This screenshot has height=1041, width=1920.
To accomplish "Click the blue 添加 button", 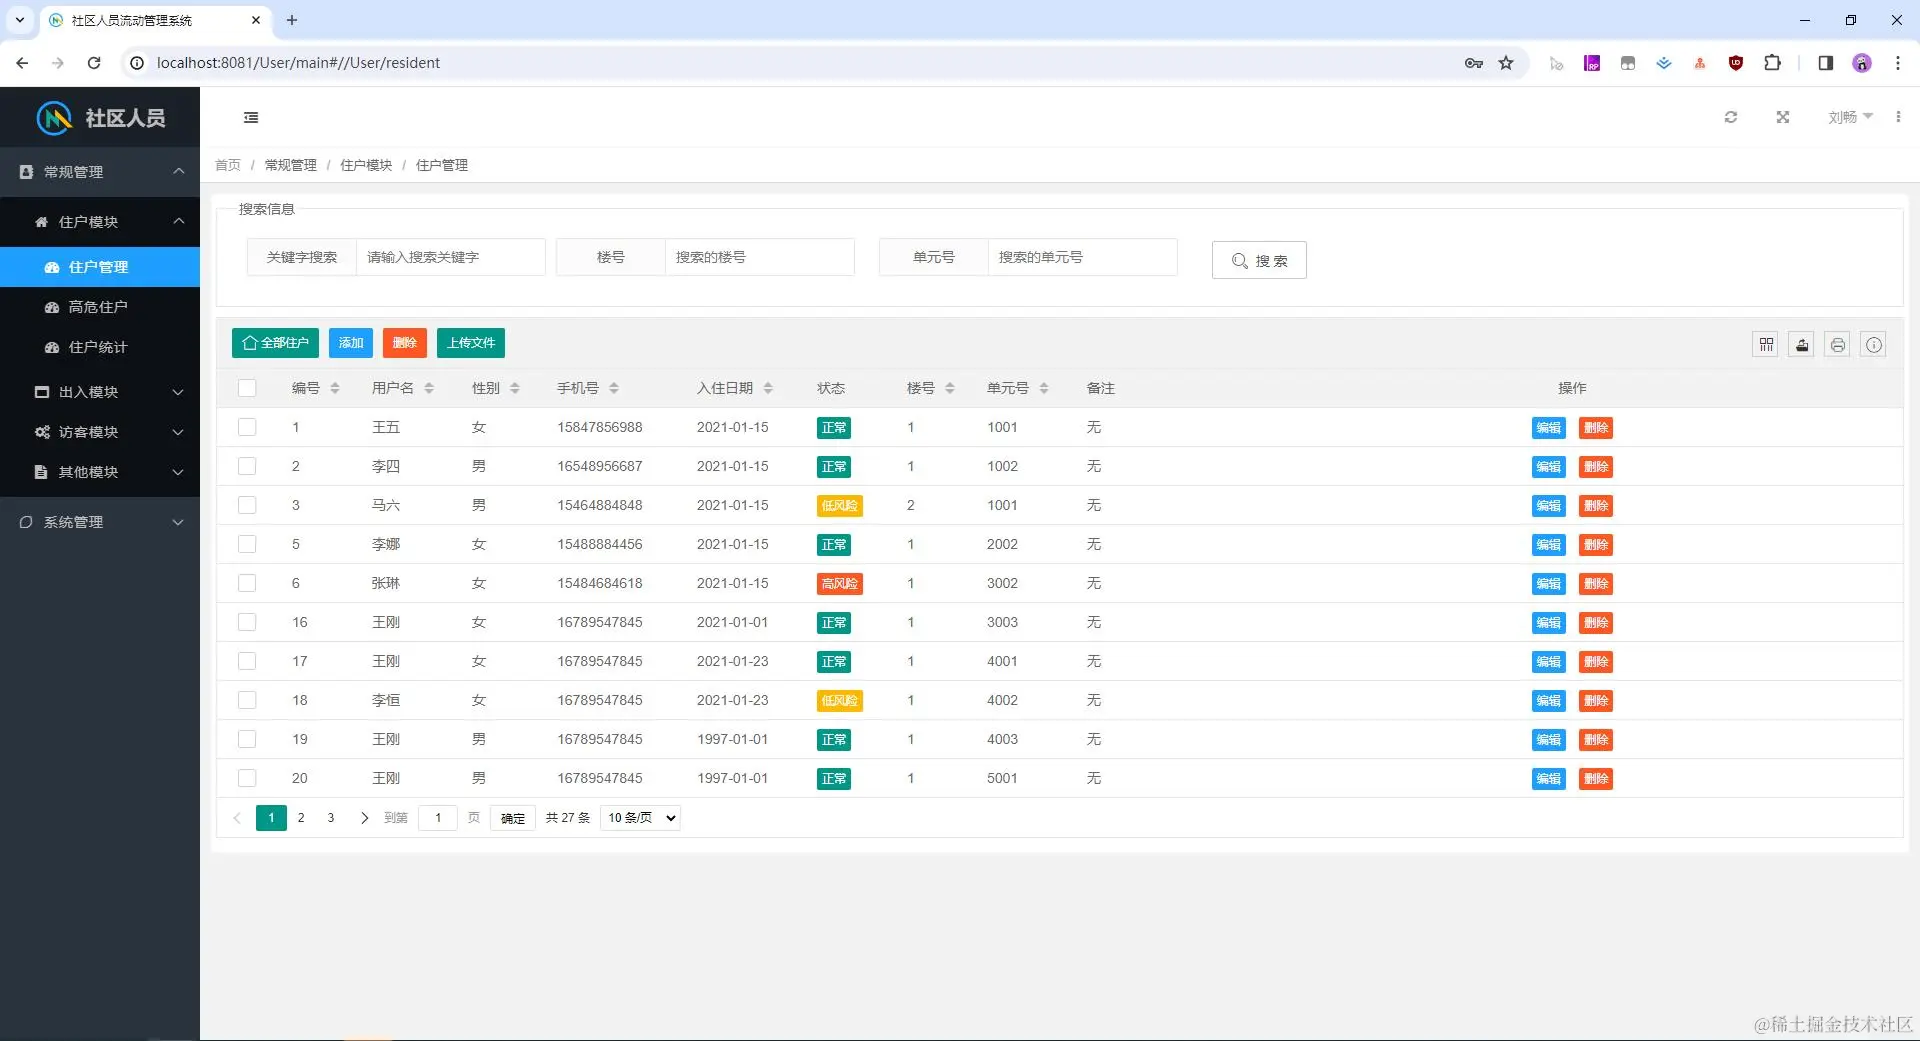I will (x=351, y=343).
